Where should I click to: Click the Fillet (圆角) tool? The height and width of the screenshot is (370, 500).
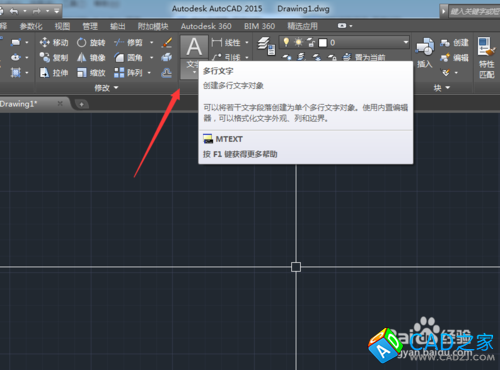pos(128,58)
